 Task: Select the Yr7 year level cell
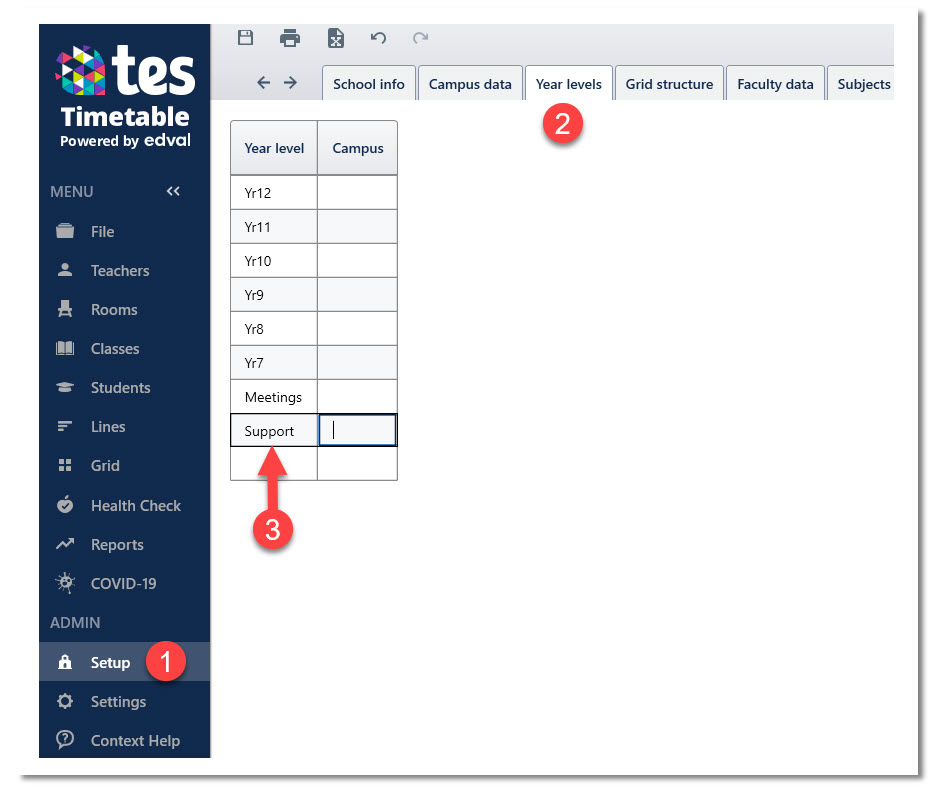(274, 363)
